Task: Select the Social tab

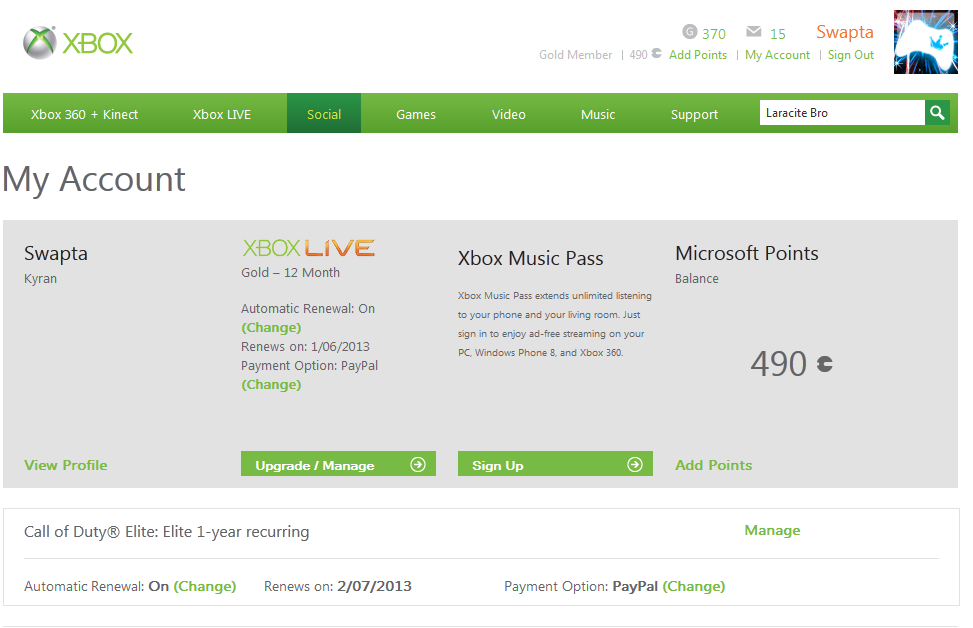Action: [x=324, y=114]
